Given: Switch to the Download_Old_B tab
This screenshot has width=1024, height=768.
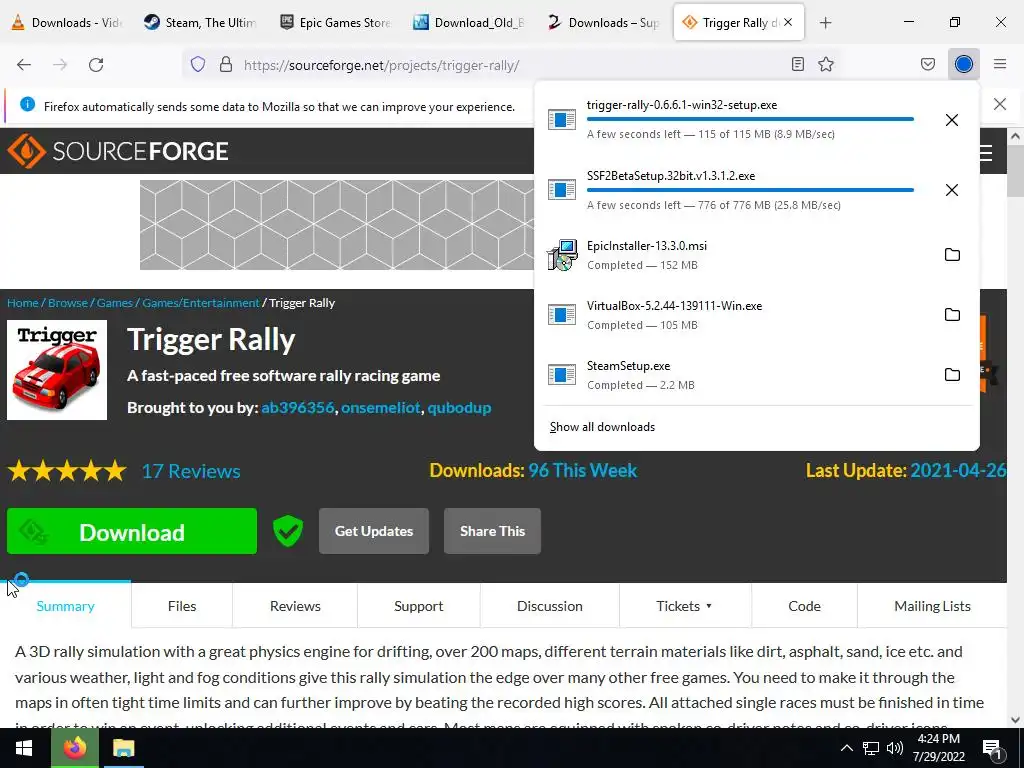Looking at the screenshot, I should point(469,23).
